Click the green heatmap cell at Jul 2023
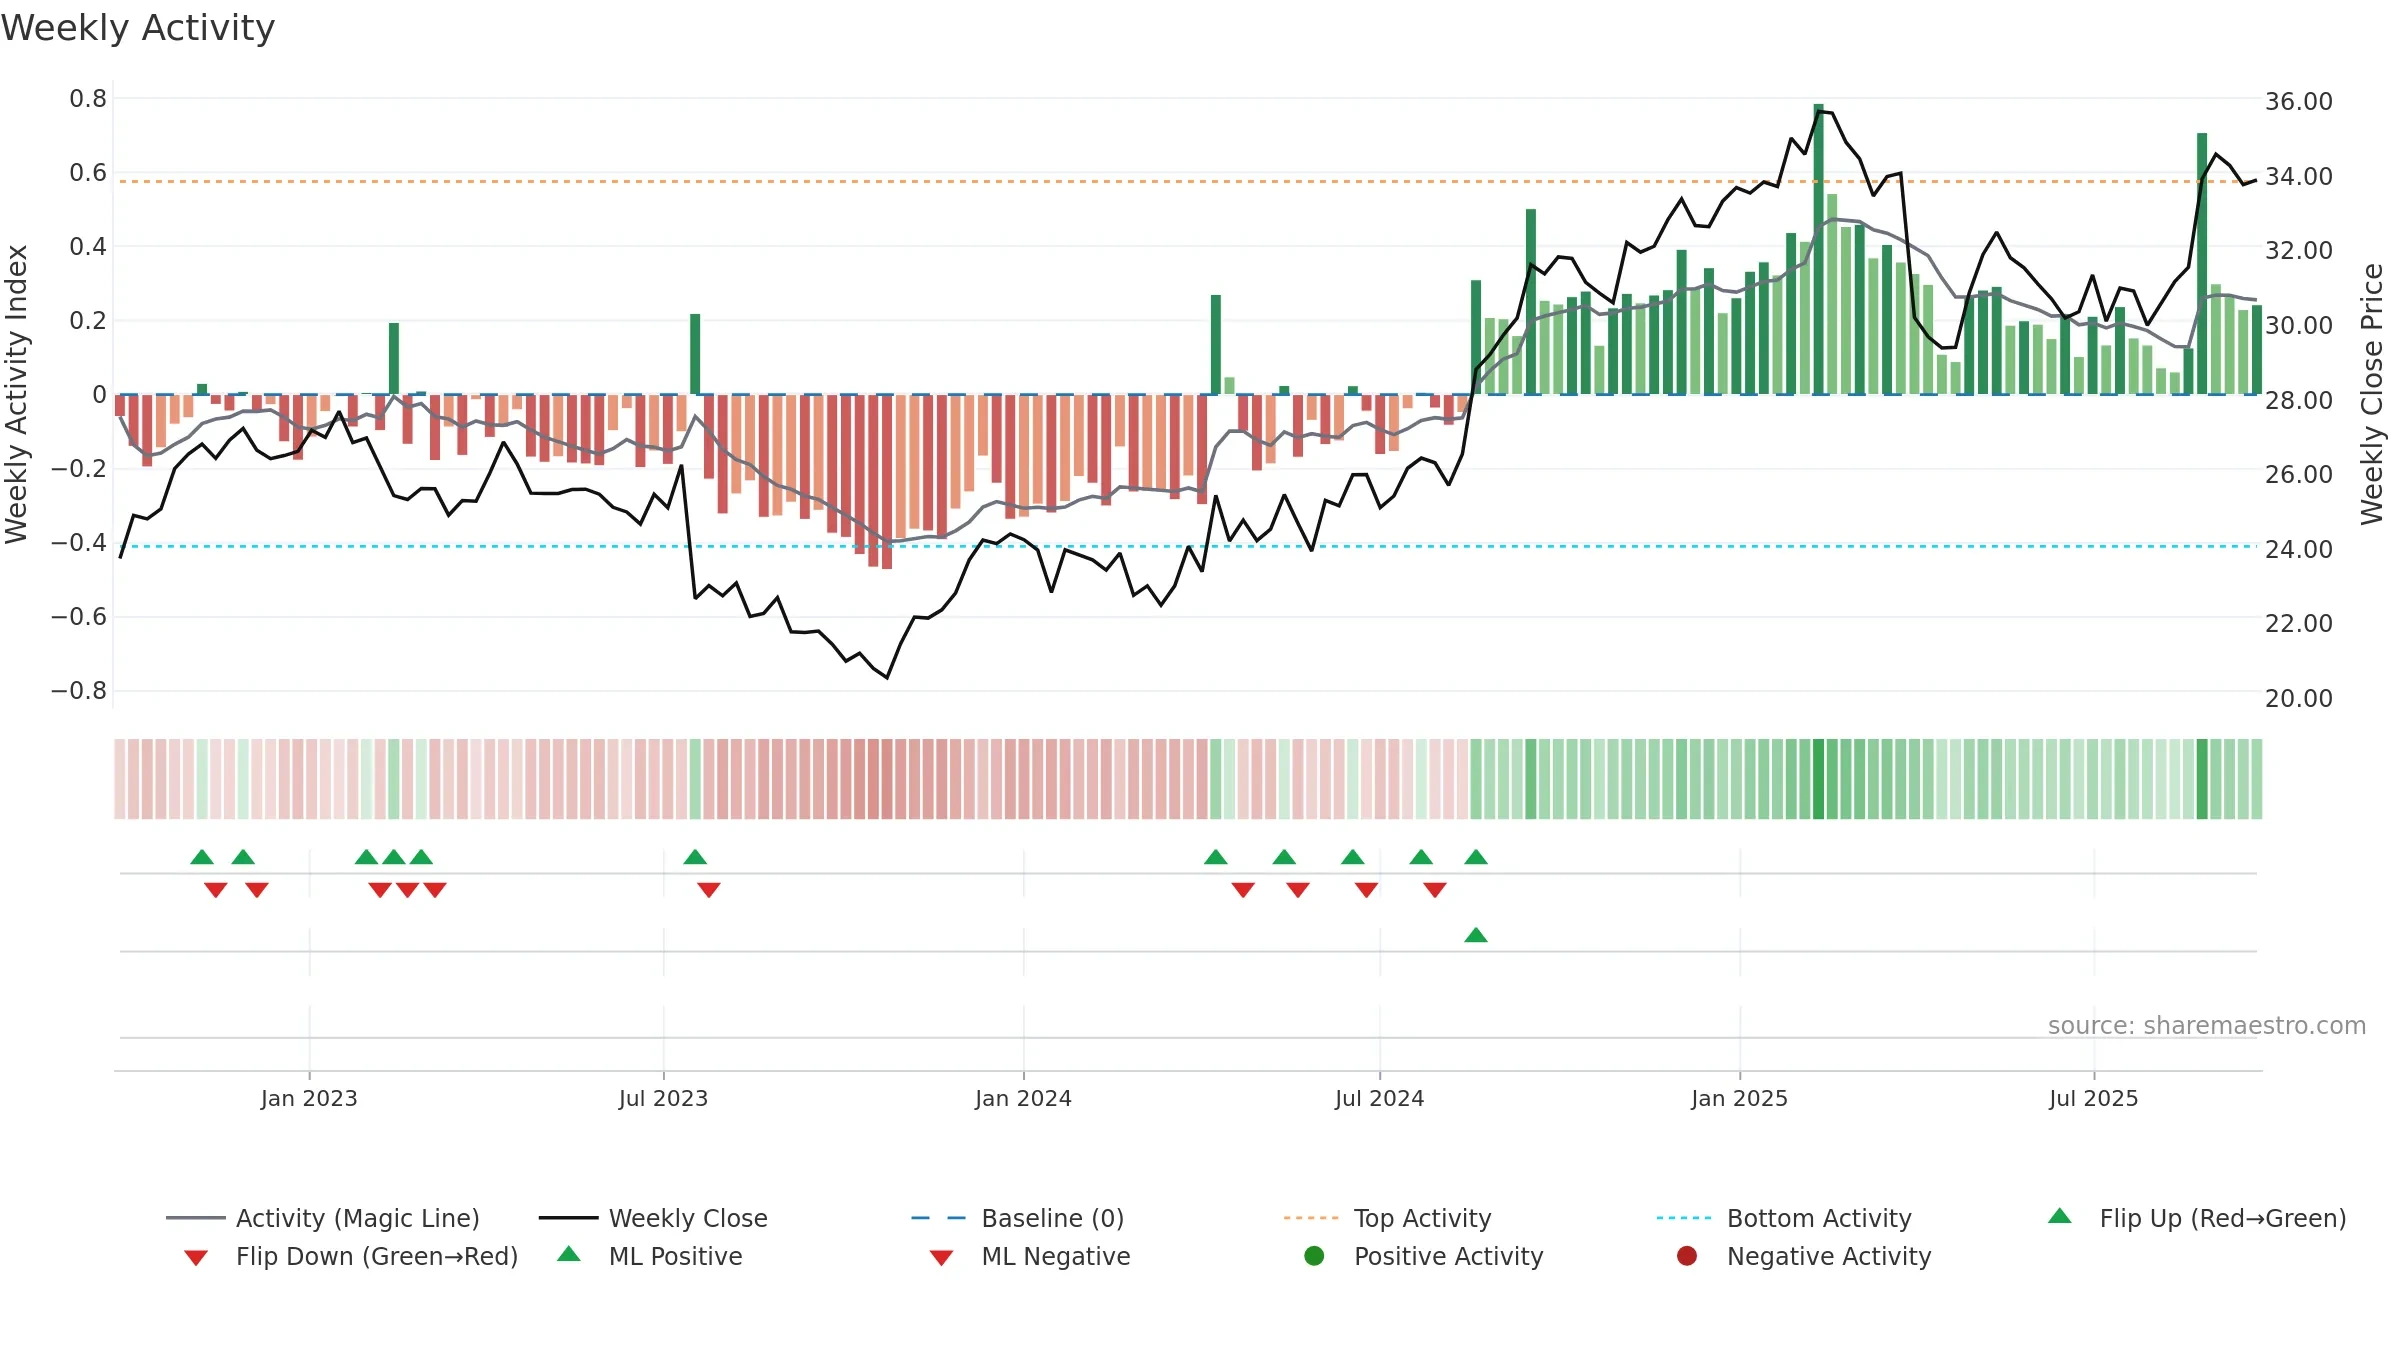The image size is (2400, 1350). 695,779
